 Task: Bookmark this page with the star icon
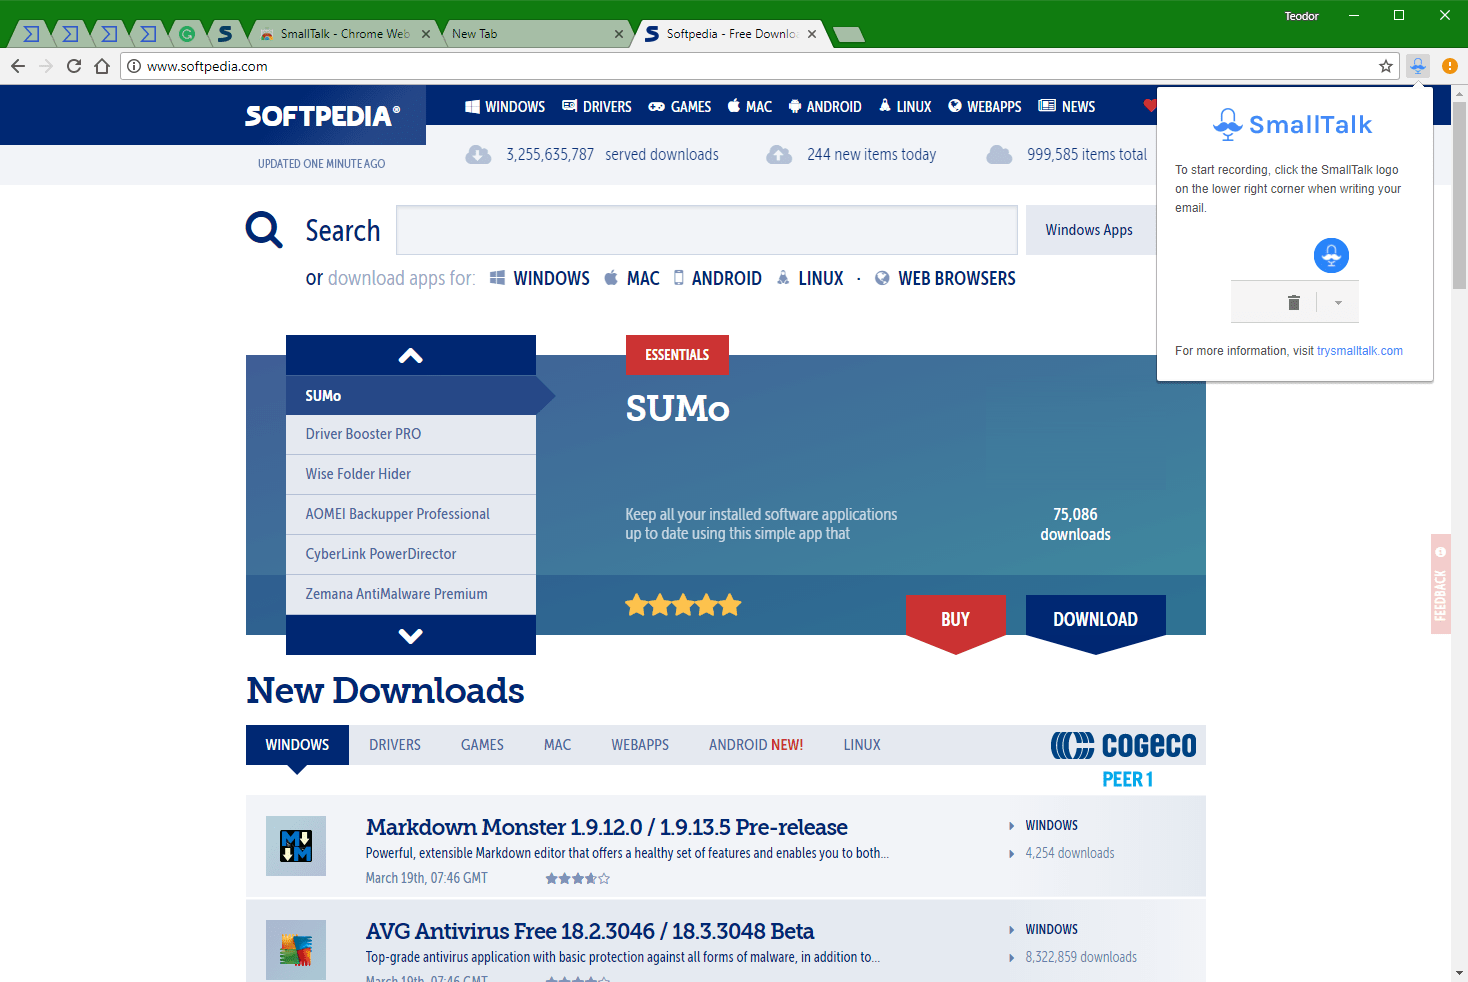point(1386,66)
